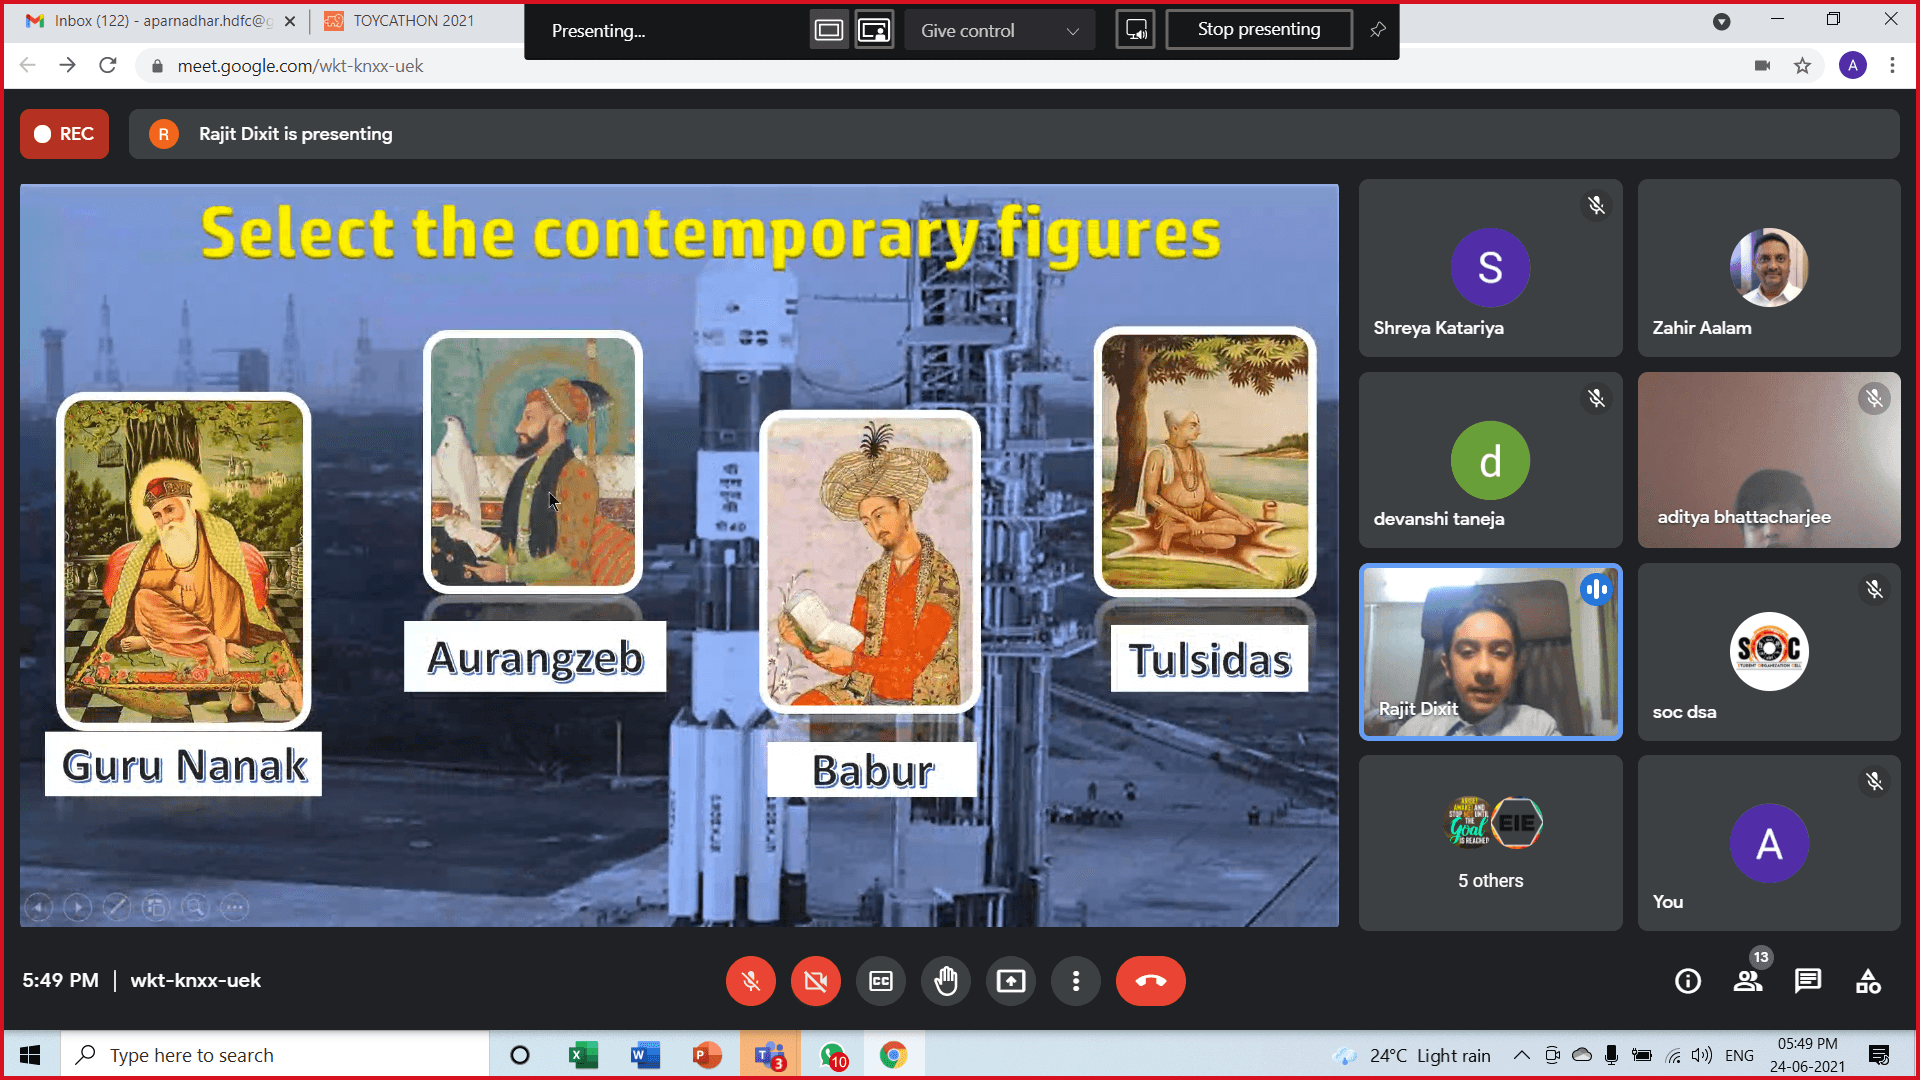Select the first layout icon in presenting bar
Viewport: 1920px width, 1080px height.
(x=829, y=30)
